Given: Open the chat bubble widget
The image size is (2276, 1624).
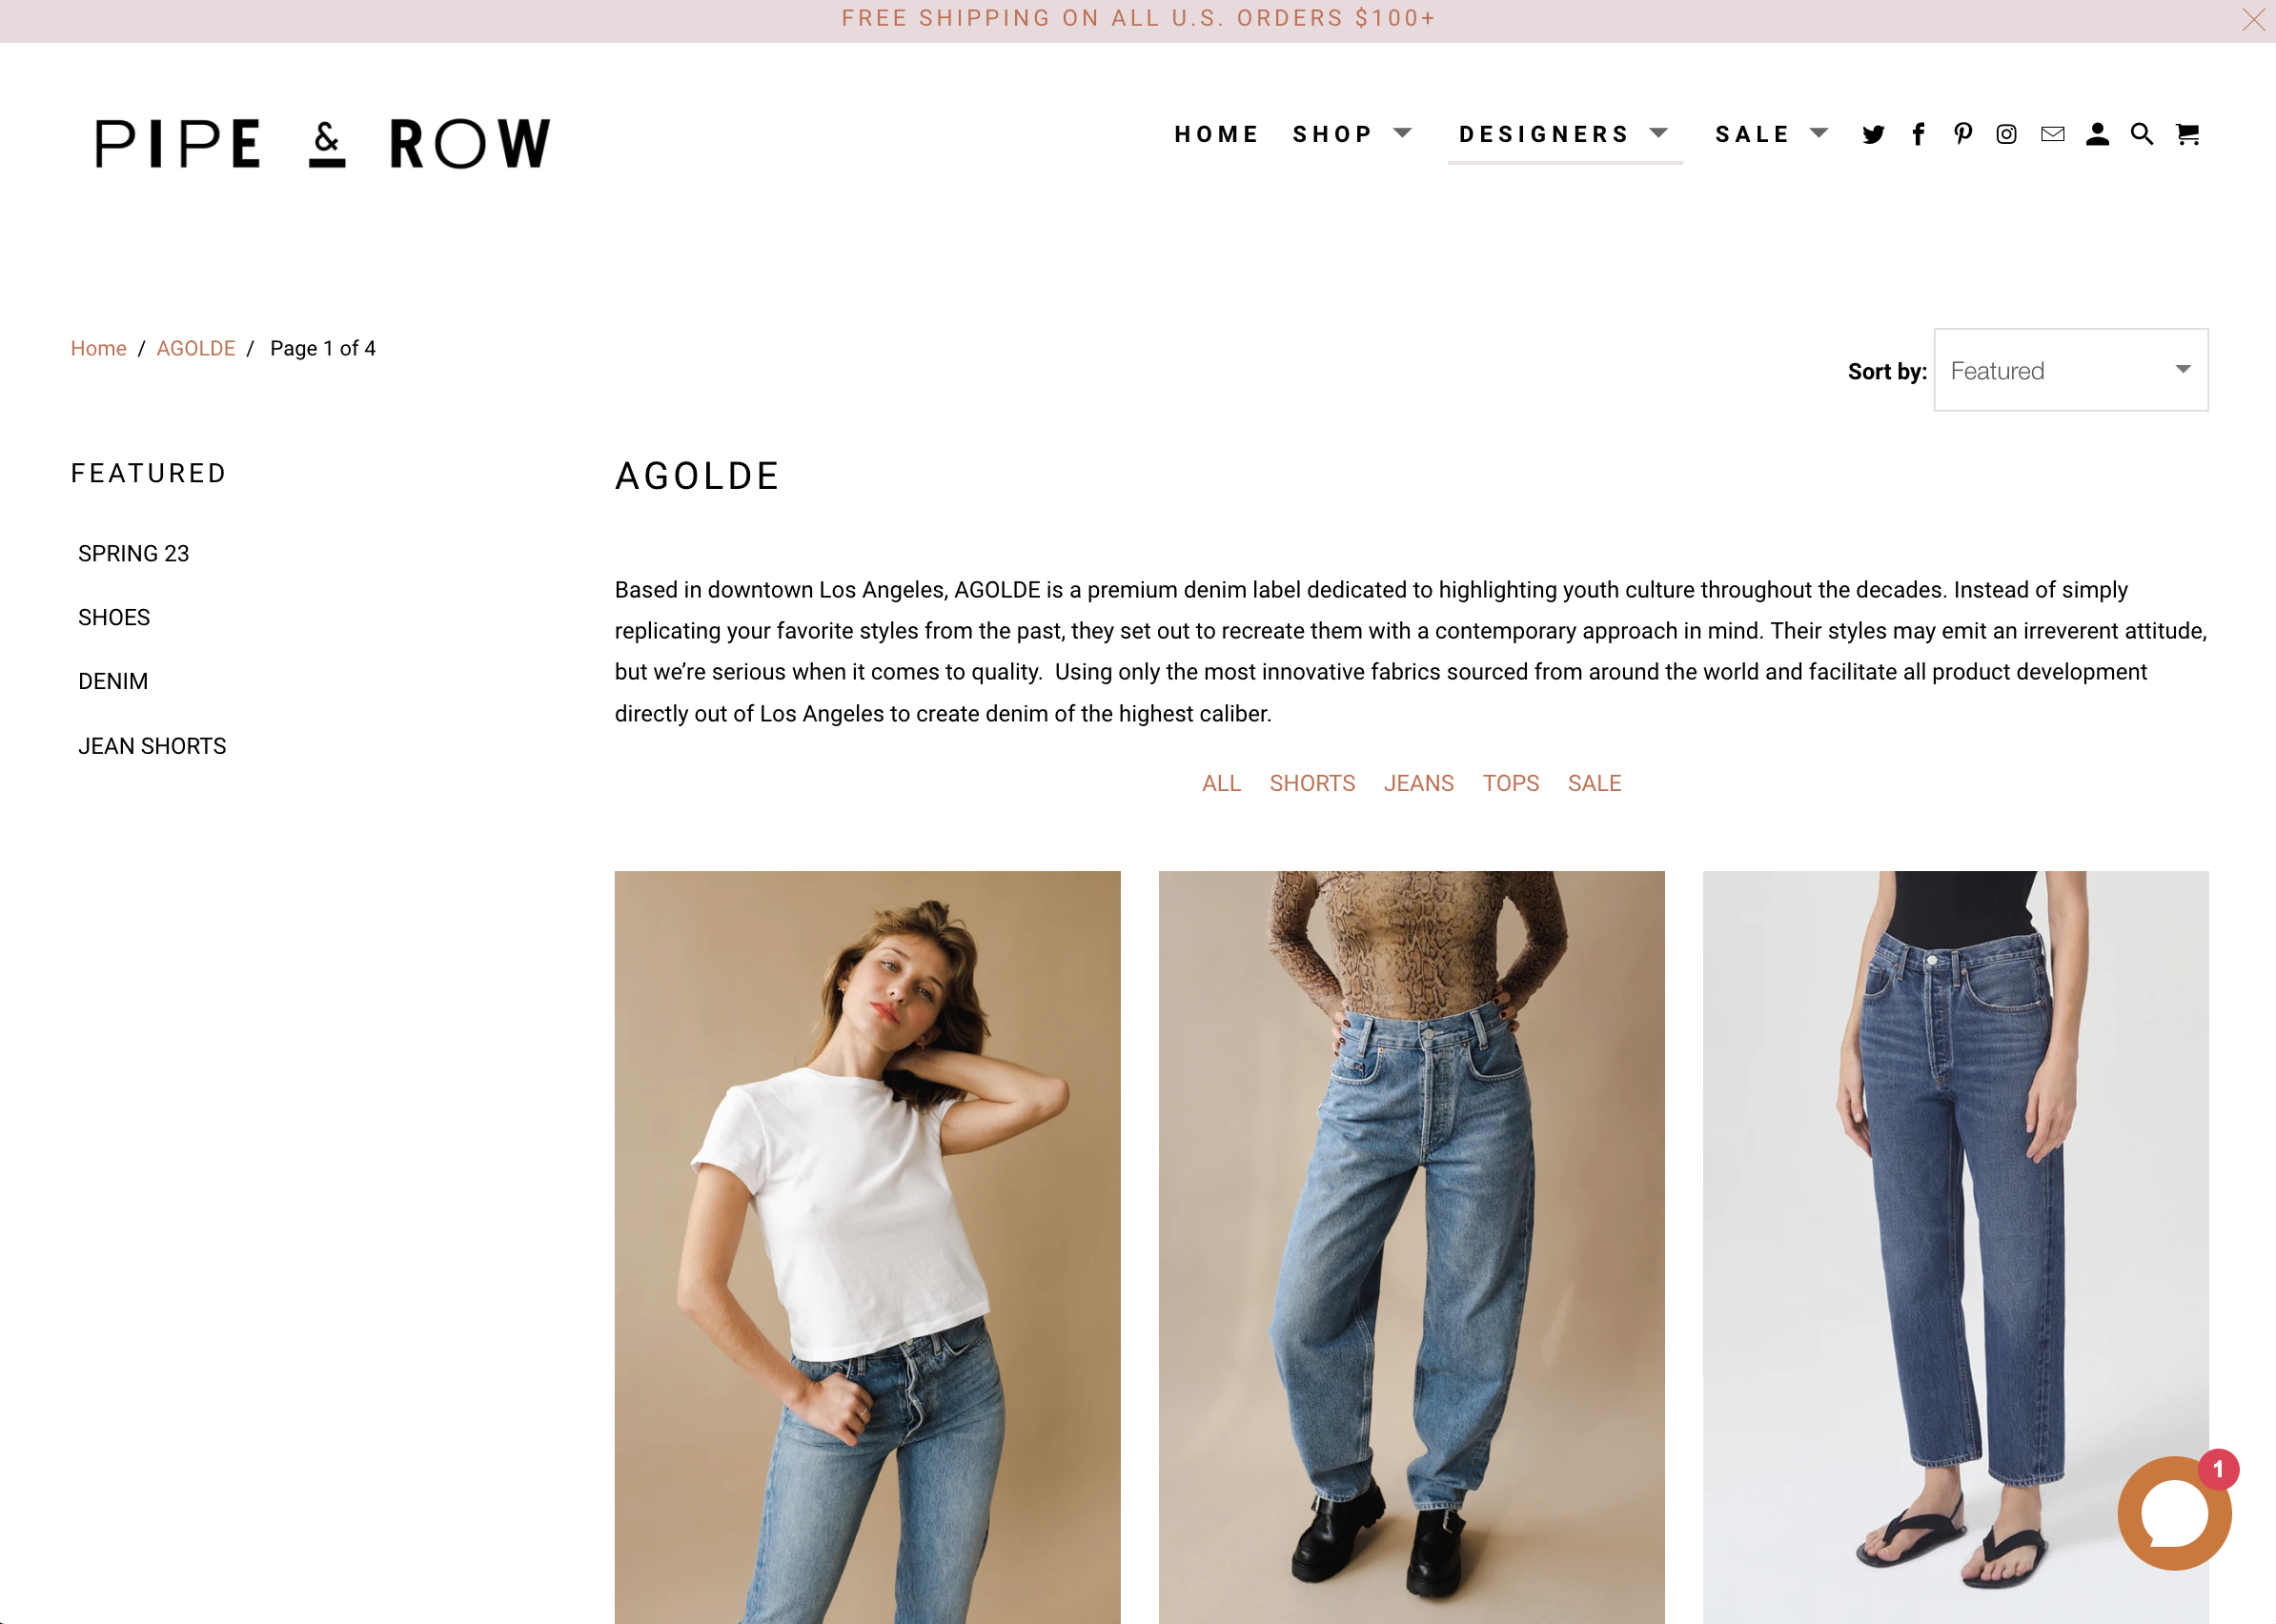Looking at the screenshot, I should (x=2174, y=1513).
